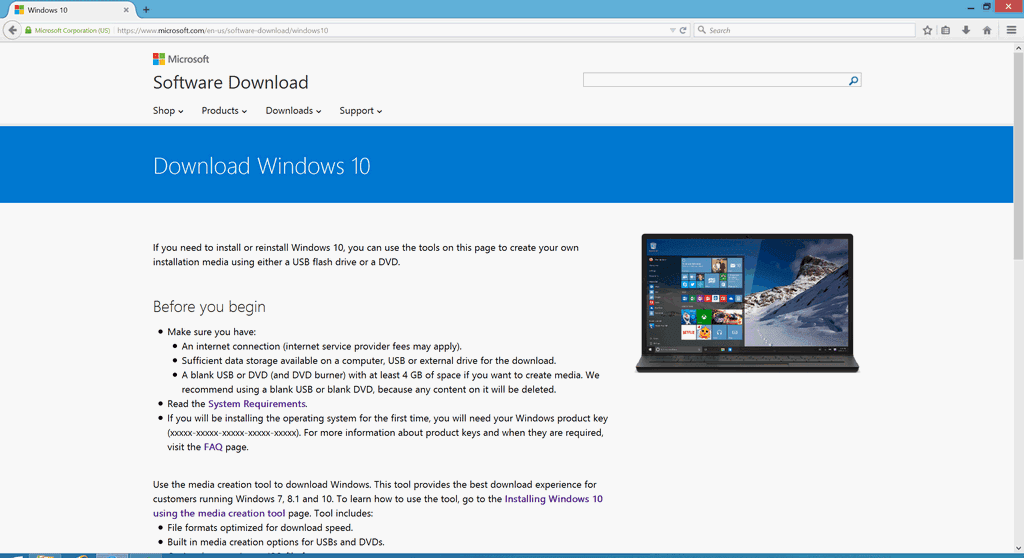Click the magnifier in Microsoft site search
Image resolution: width=1024 pixels, height=558 pixels.
pyautogui.click(x=853, y=80)
